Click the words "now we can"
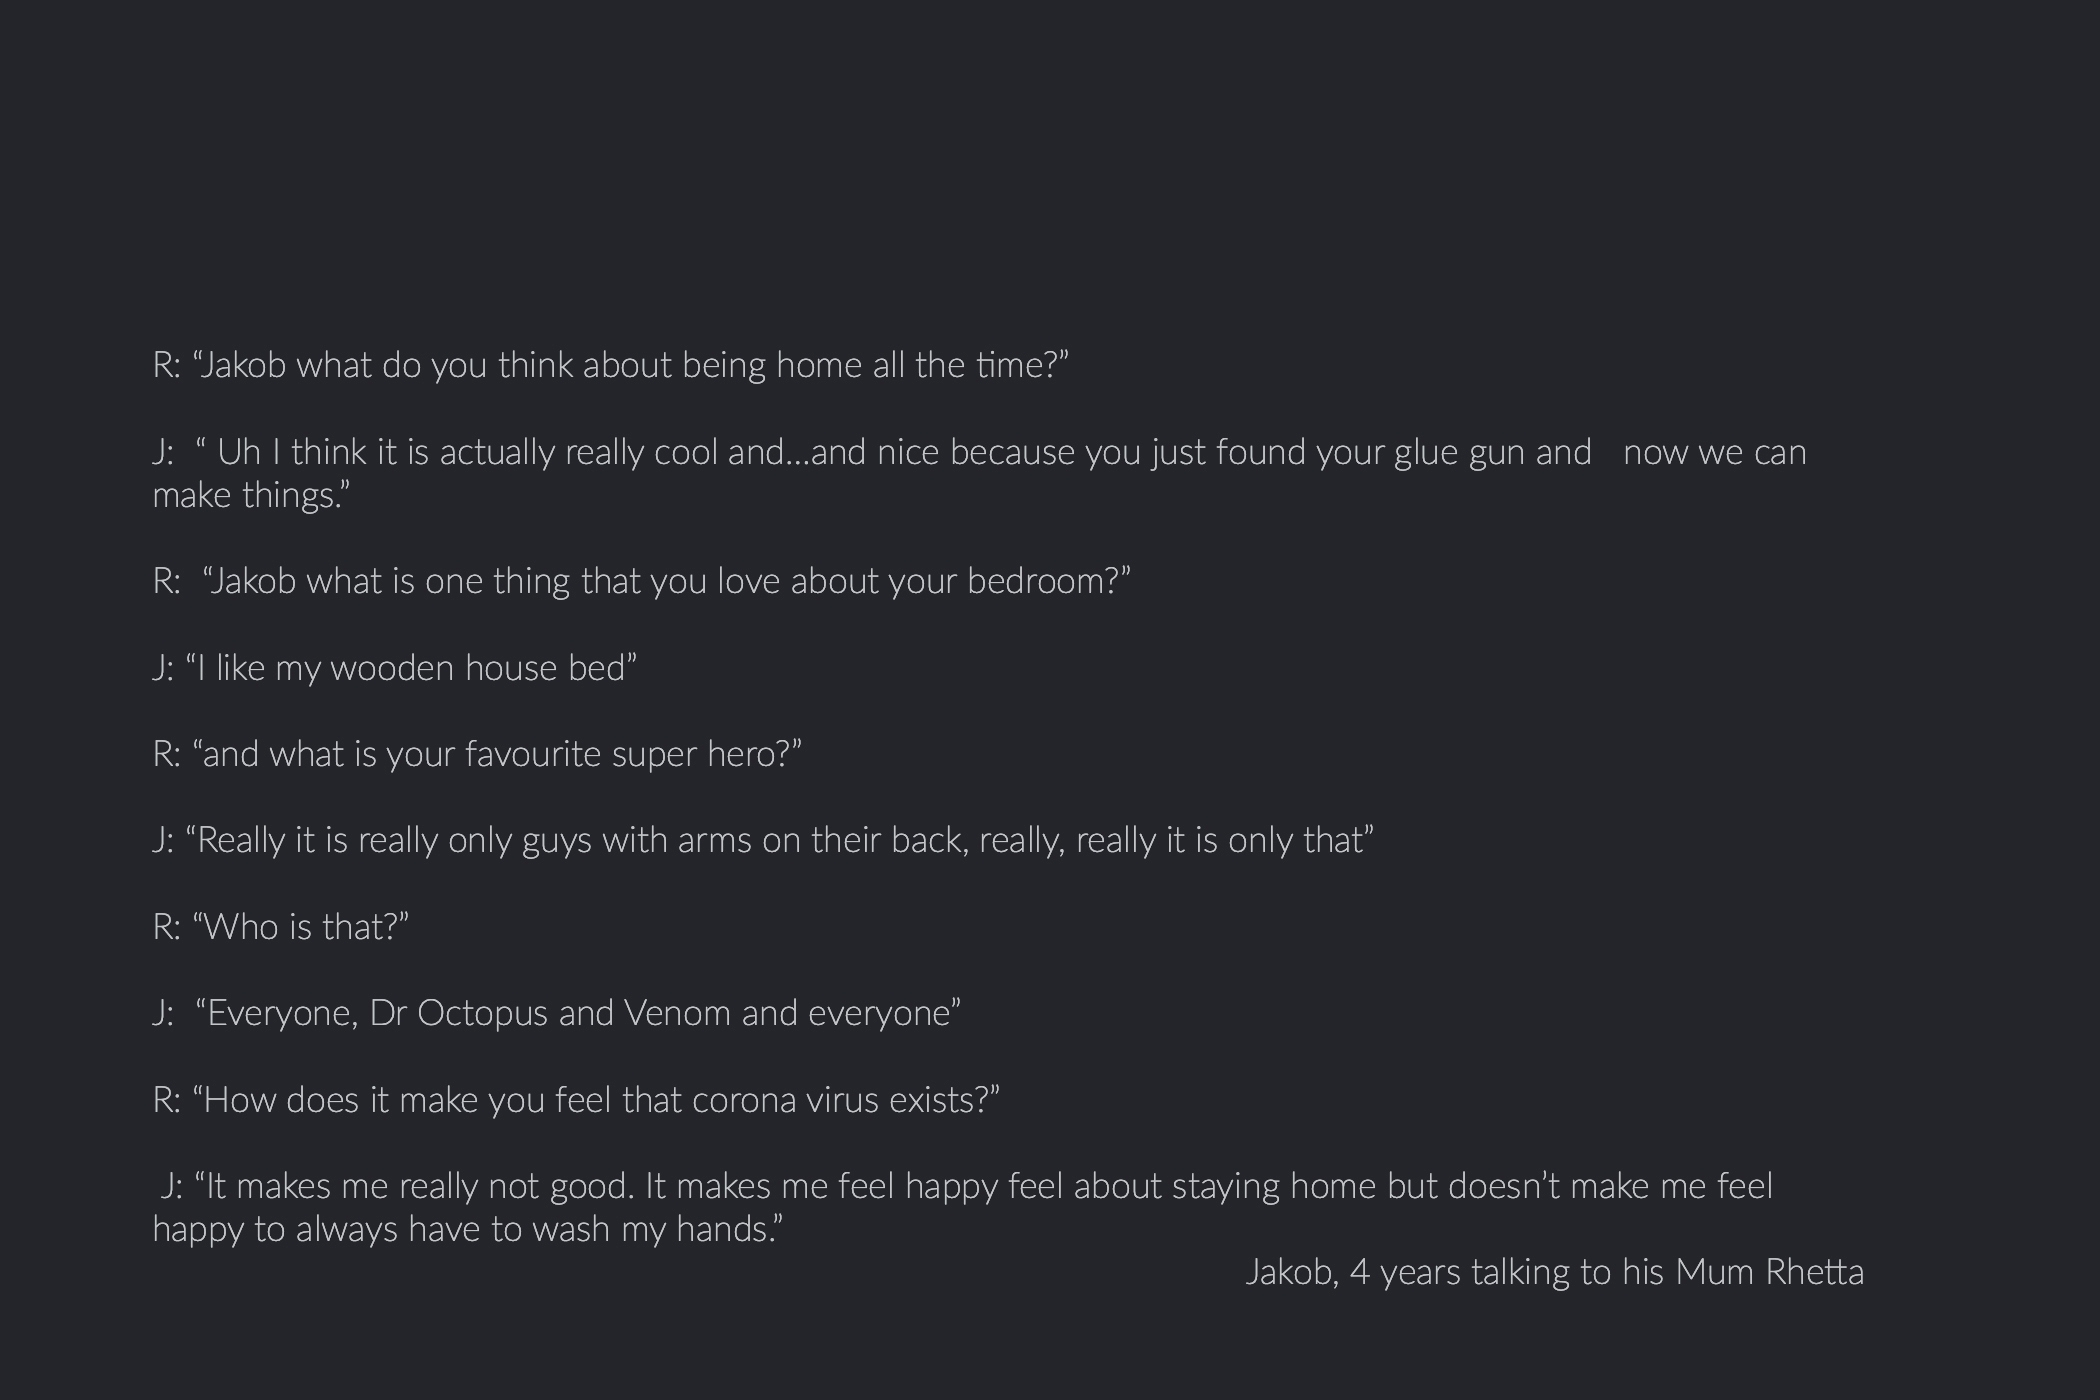The width and height of the screenshot is (2100, 1400). tap(1714, 453)
